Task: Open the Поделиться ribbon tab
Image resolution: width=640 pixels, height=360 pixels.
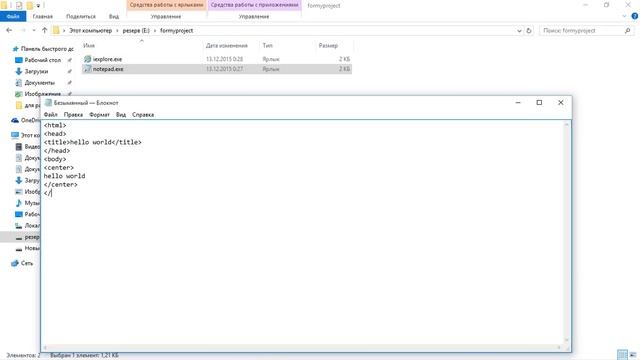Action: click(x=81, y=16)
